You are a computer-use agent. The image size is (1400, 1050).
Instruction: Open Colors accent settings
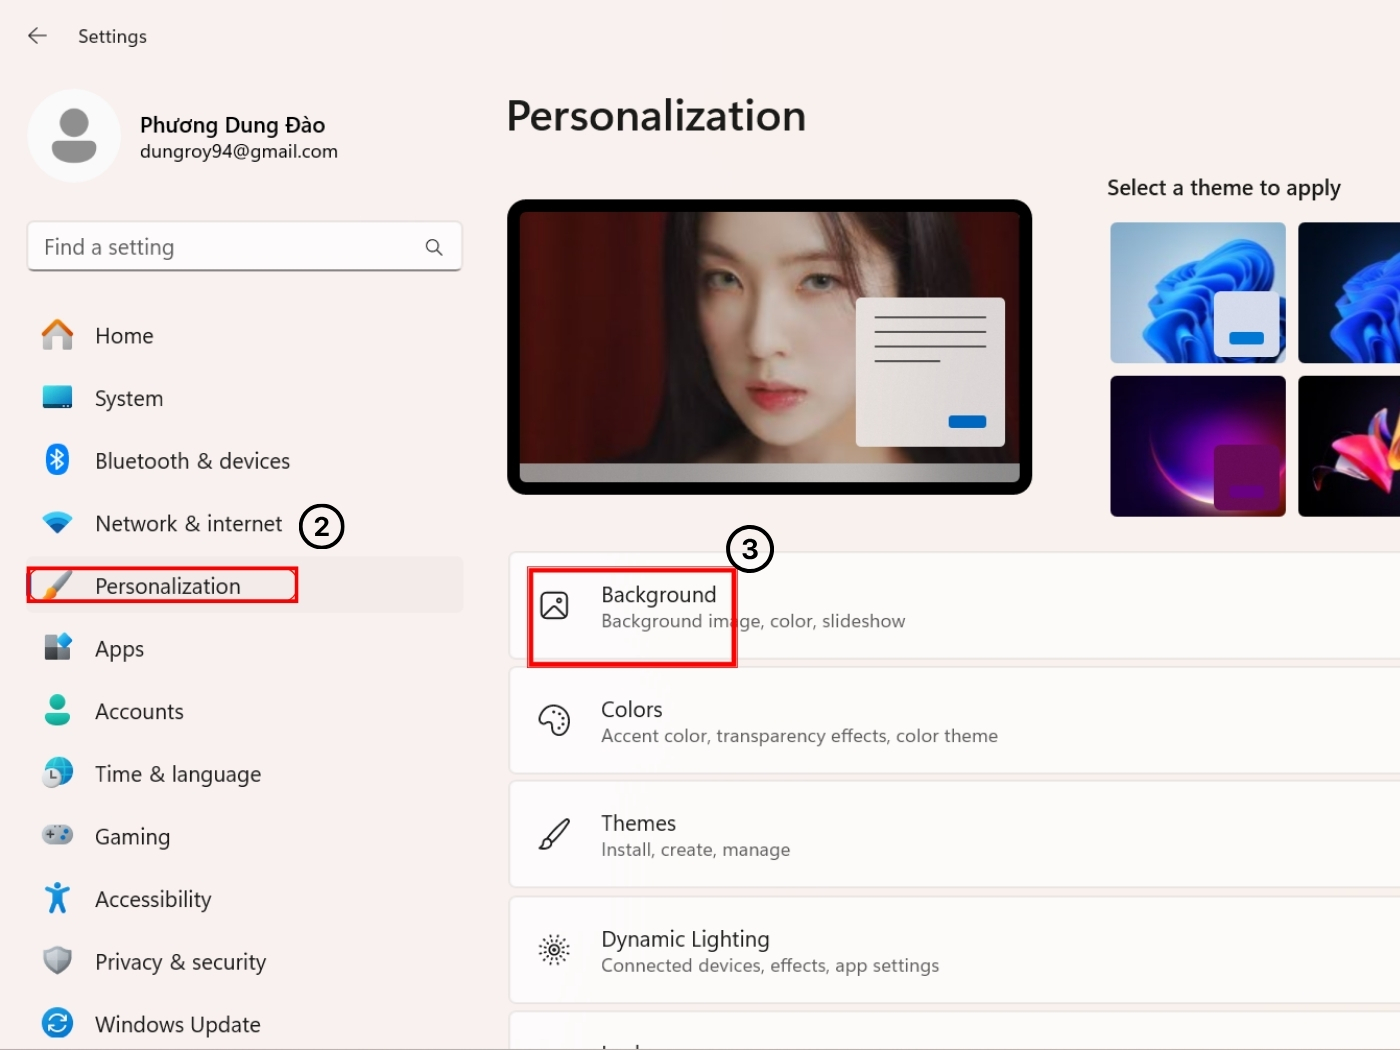point(955,721)
